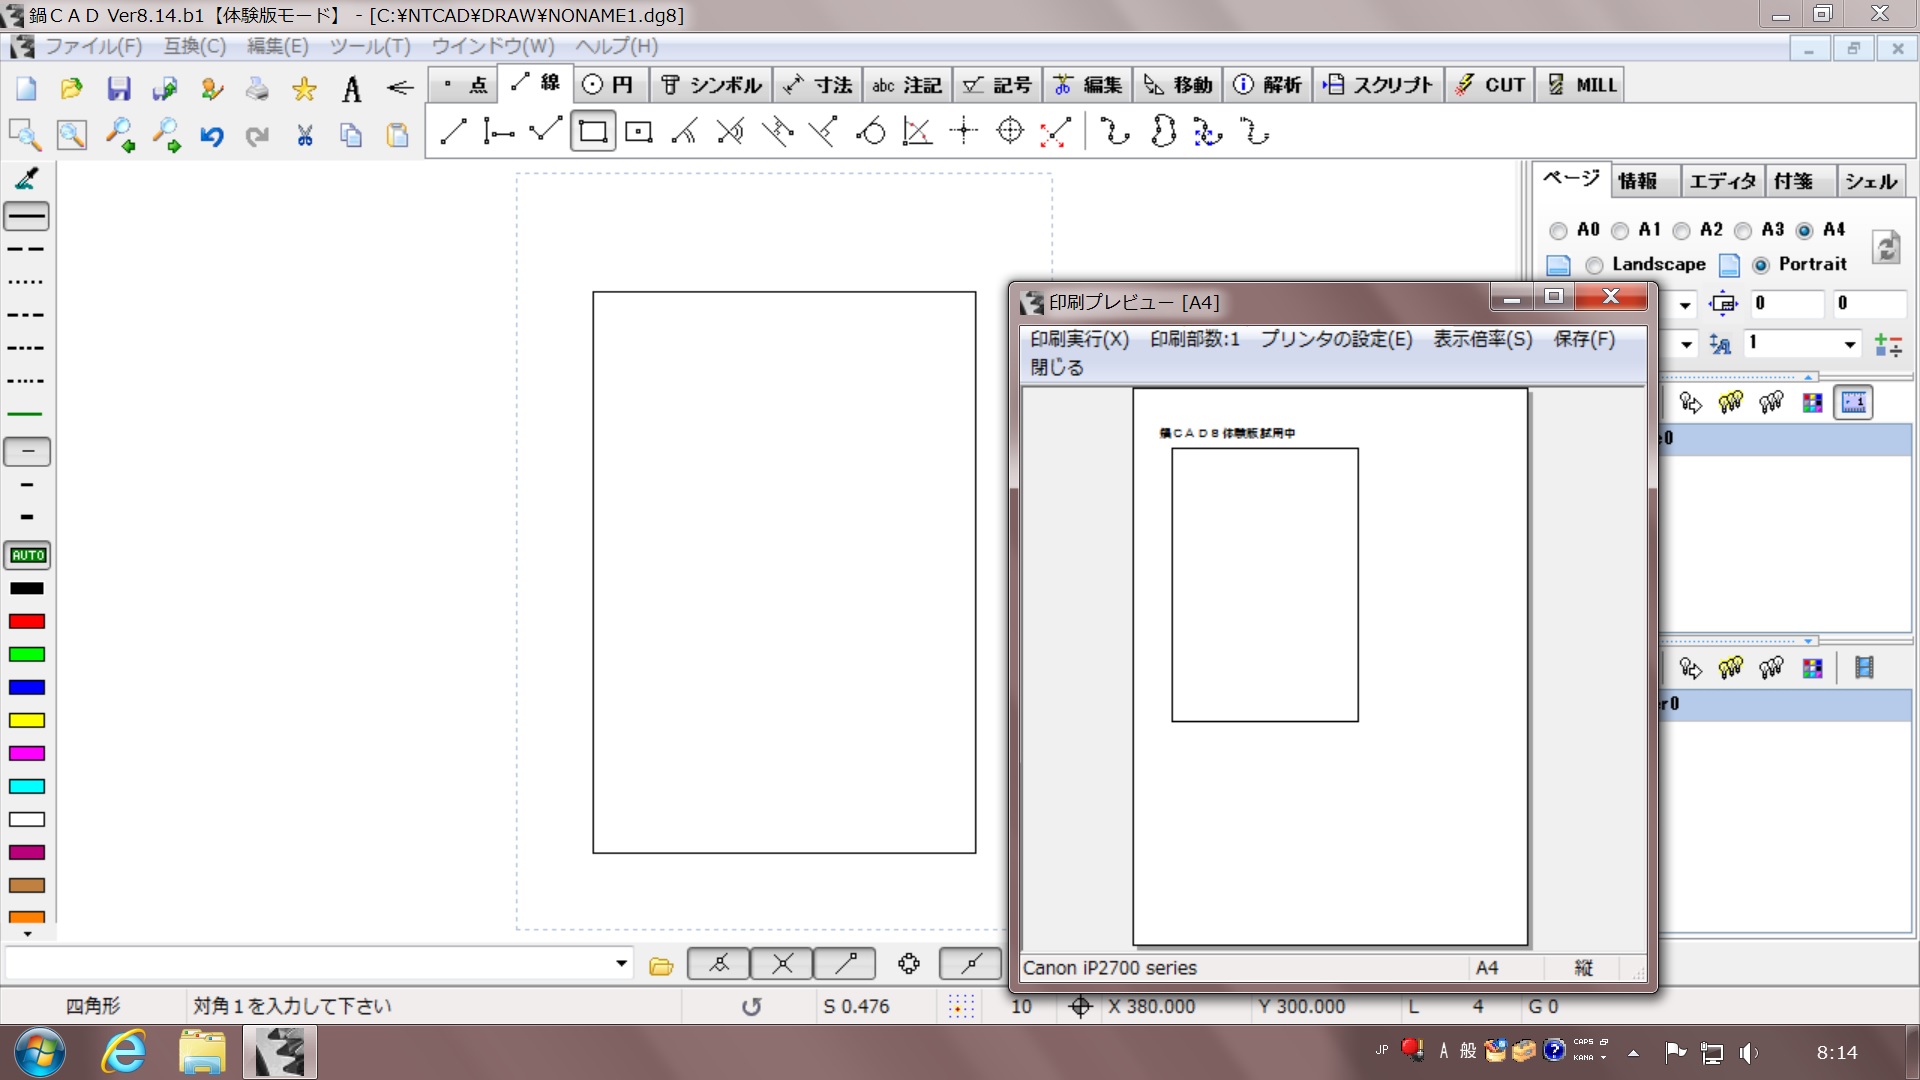The image size is (1920, 1080).
Task: Switch to the 円 circle tool tab
Action: pos(610,85)
